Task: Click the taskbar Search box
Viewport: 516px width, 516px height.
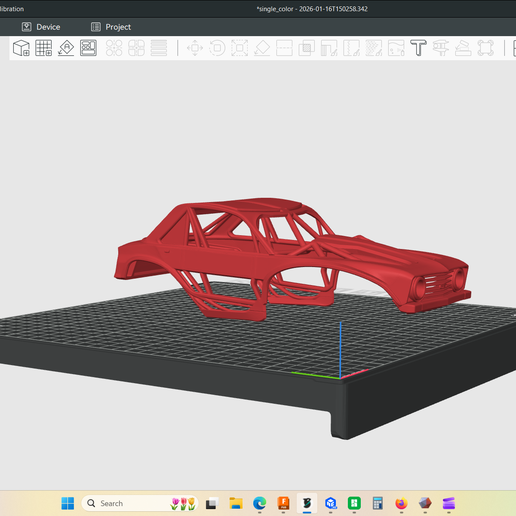Action: [140, 503]
